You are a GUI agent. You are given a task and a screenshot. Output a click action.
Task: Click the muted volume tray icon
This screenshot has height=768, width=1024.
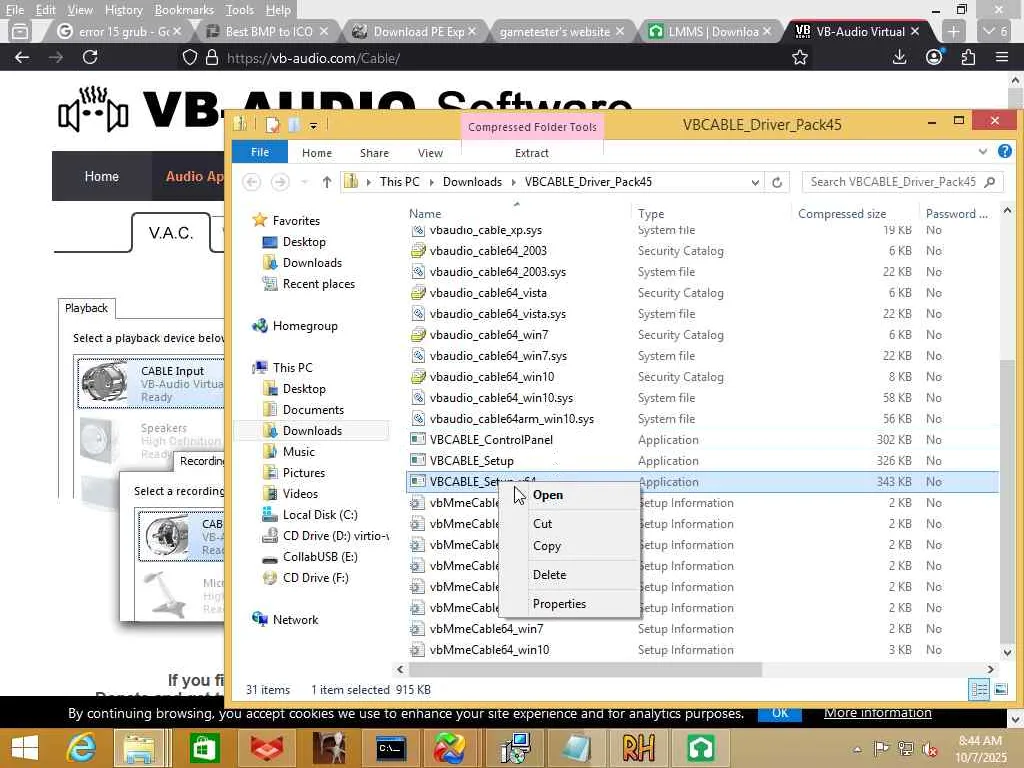929,748
